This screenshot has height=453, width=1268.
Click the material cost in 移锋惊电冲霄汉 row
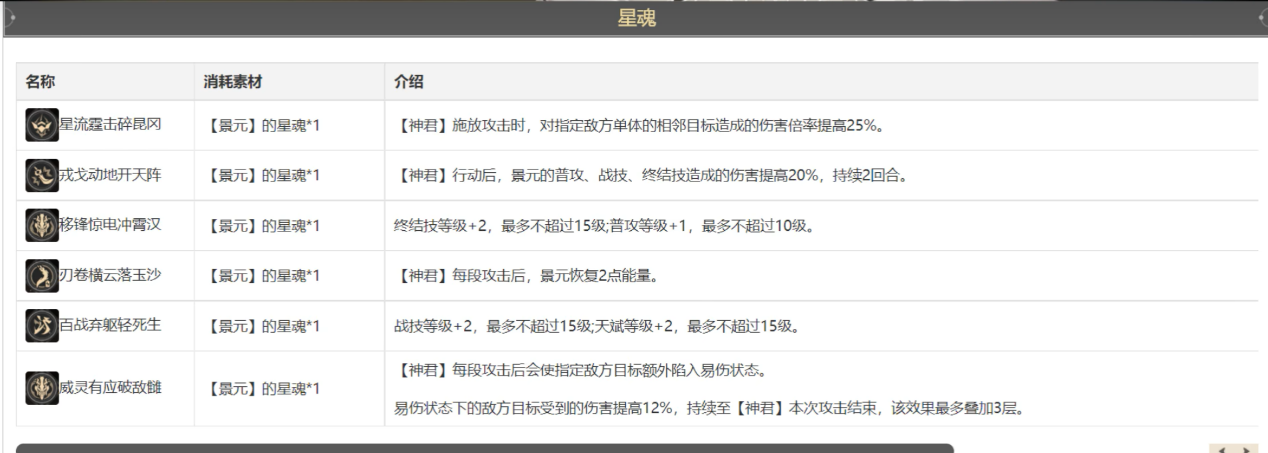263,226
